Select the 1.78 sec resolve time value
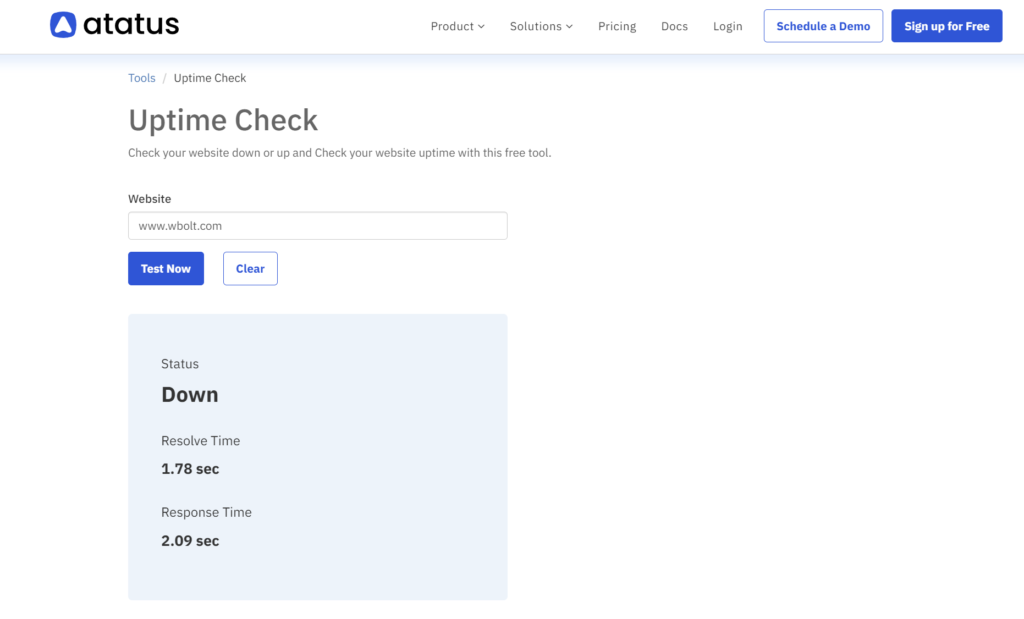Image resolution: width=1024 pixels, height=619 pixels. click(x=190, y=469)
